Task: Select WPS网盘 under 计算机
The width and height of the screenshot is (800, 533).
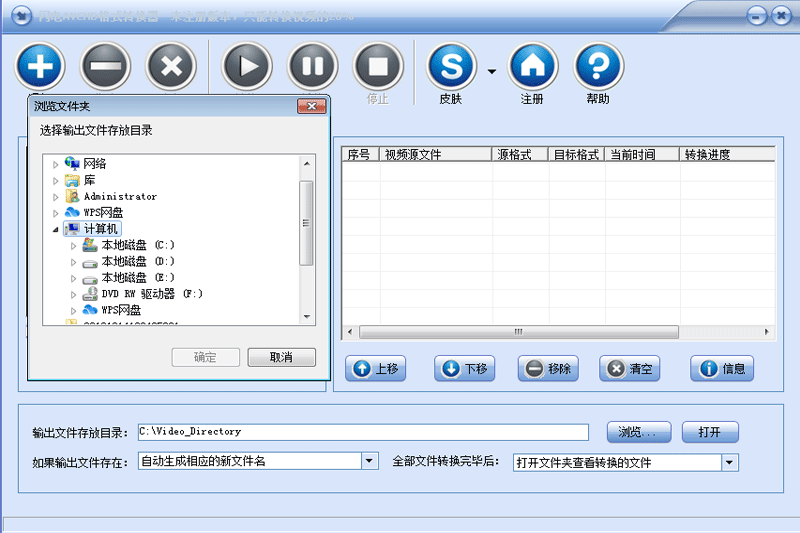Action: [121, 310]
